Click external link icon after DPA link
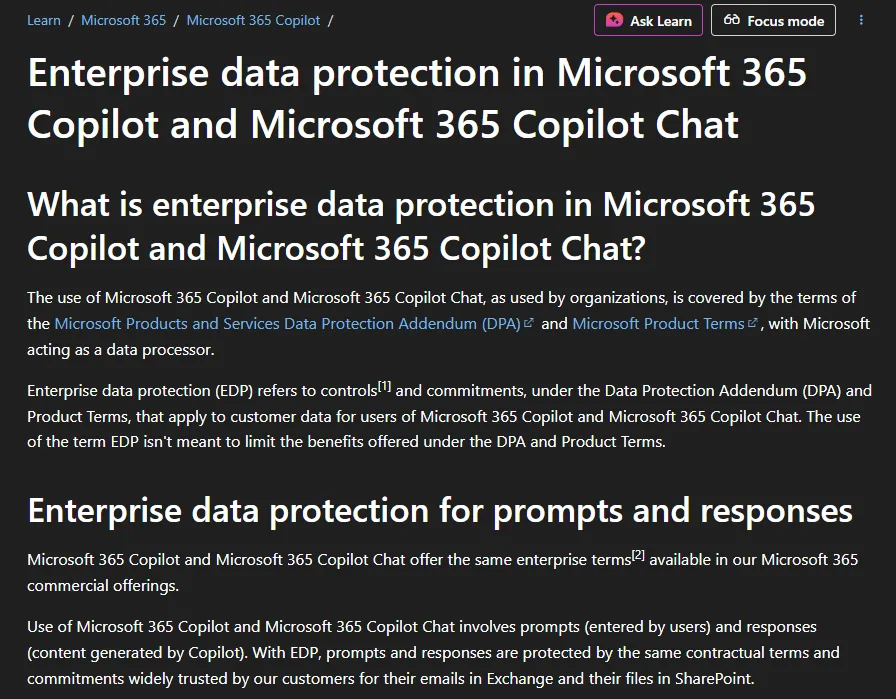The width and height of the screenshot is (896, 699). pos(529,323)
